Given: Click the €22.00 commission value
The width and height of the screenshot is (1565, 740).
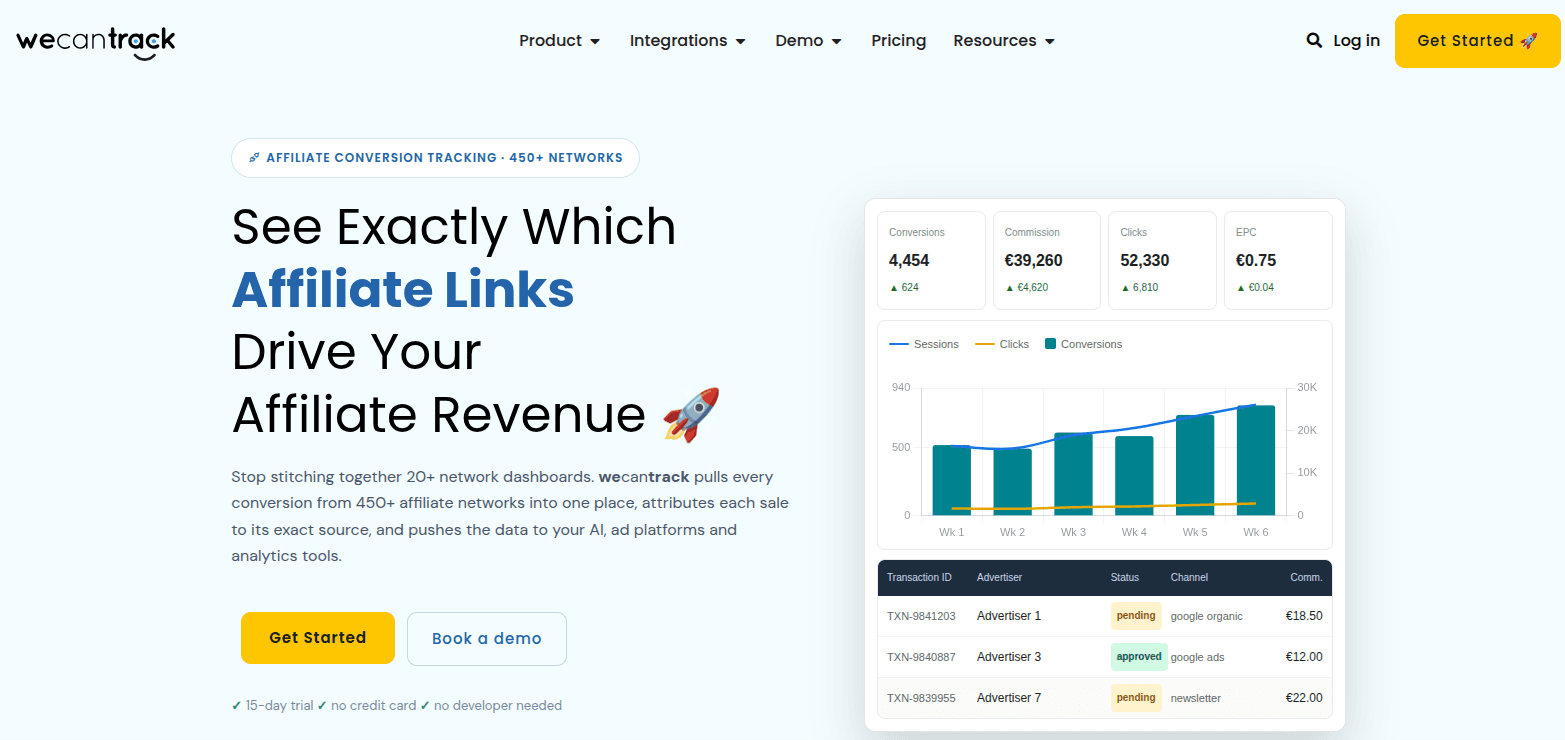Looking at the screenshot, I should pos(1304,698).
